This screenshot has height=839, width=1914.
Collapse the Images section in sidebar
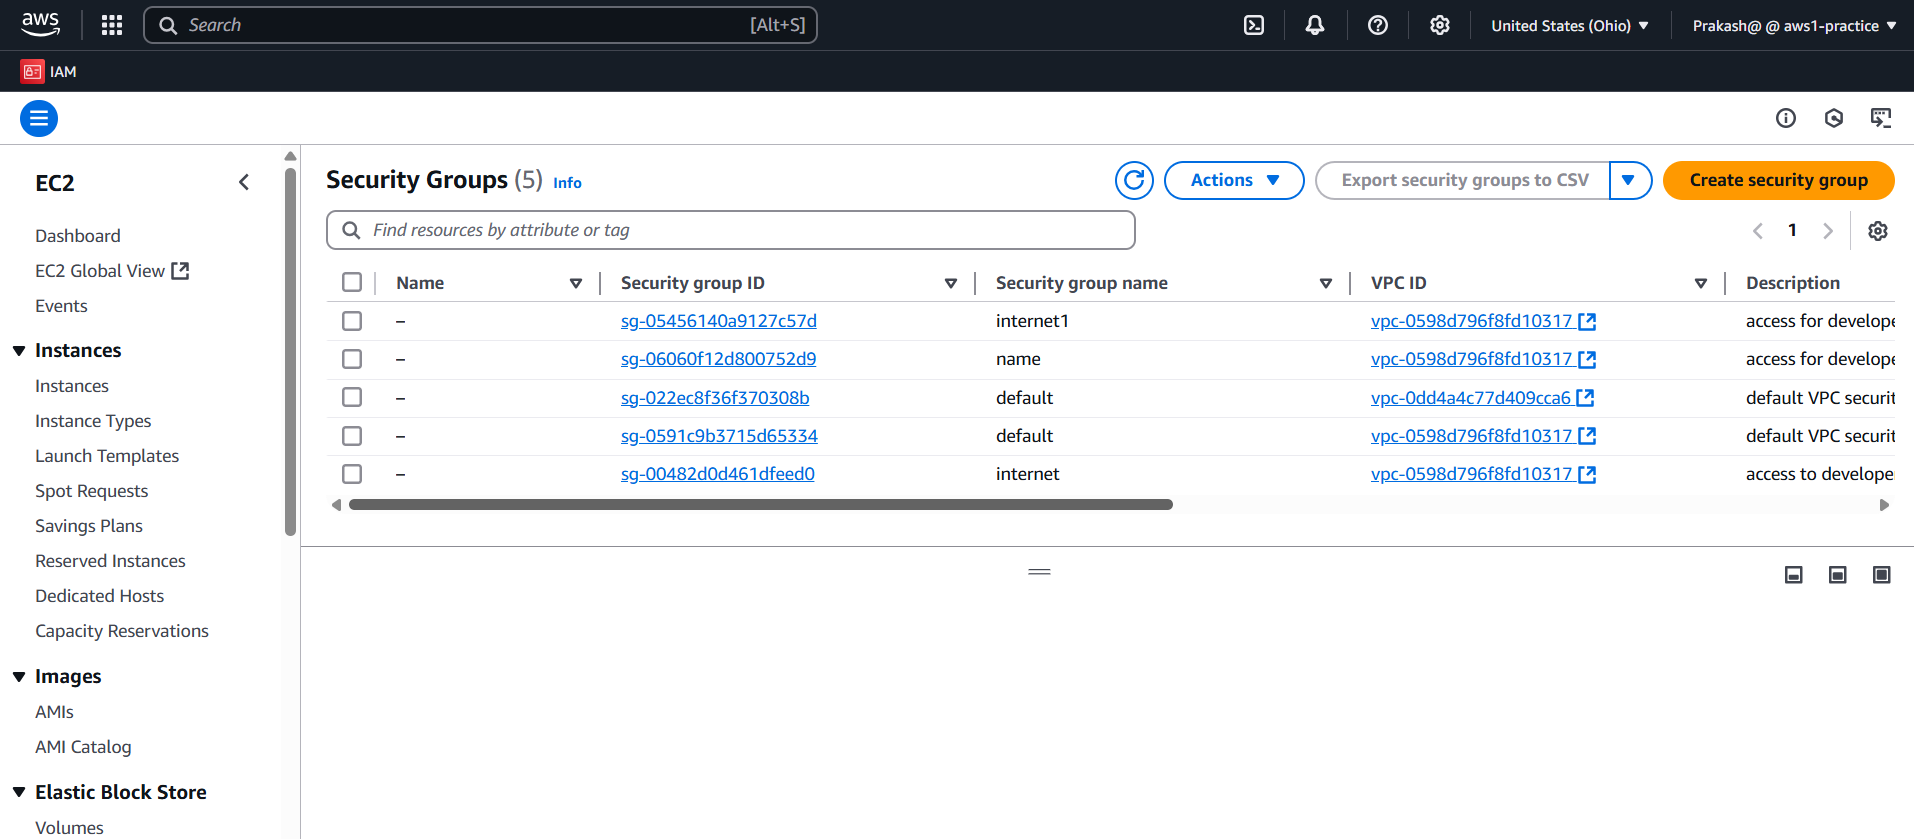point(19,677)
